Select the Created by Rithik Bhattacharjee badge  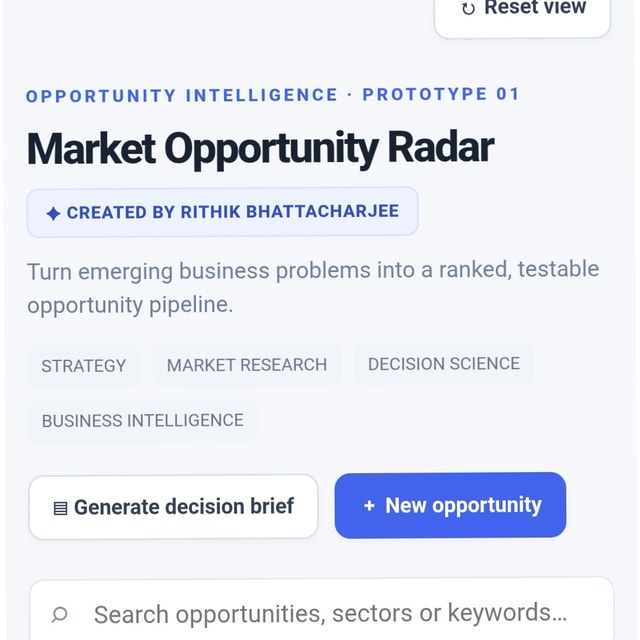point(222,212)
